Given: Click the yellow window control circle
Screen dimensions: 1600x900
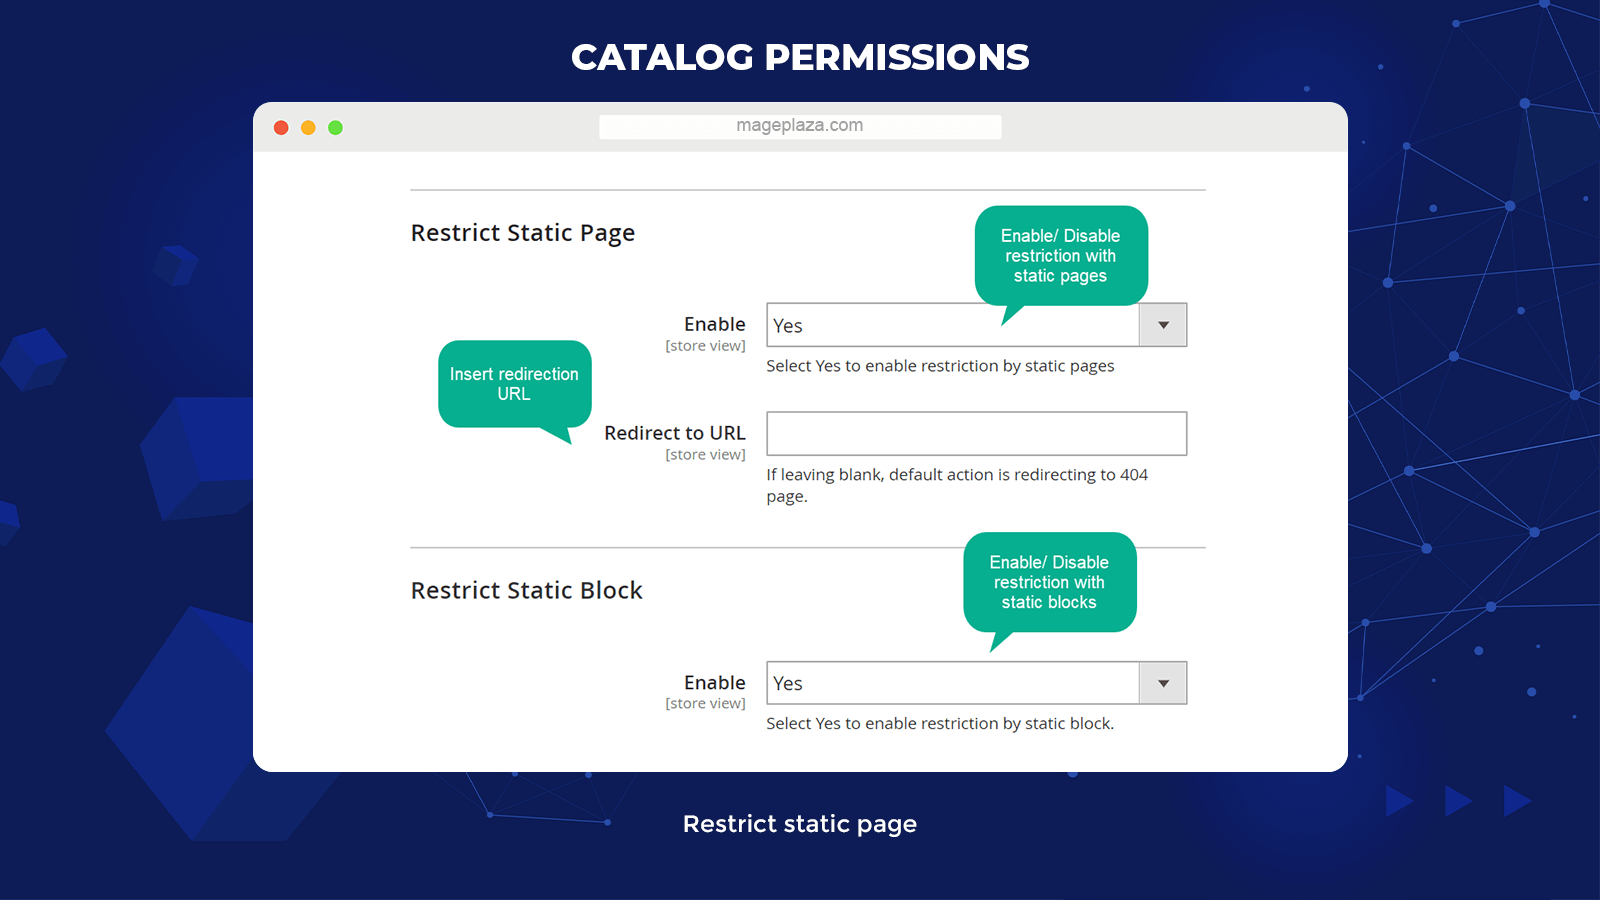Looking at the screenshot, I should click(x=308, y=127).
